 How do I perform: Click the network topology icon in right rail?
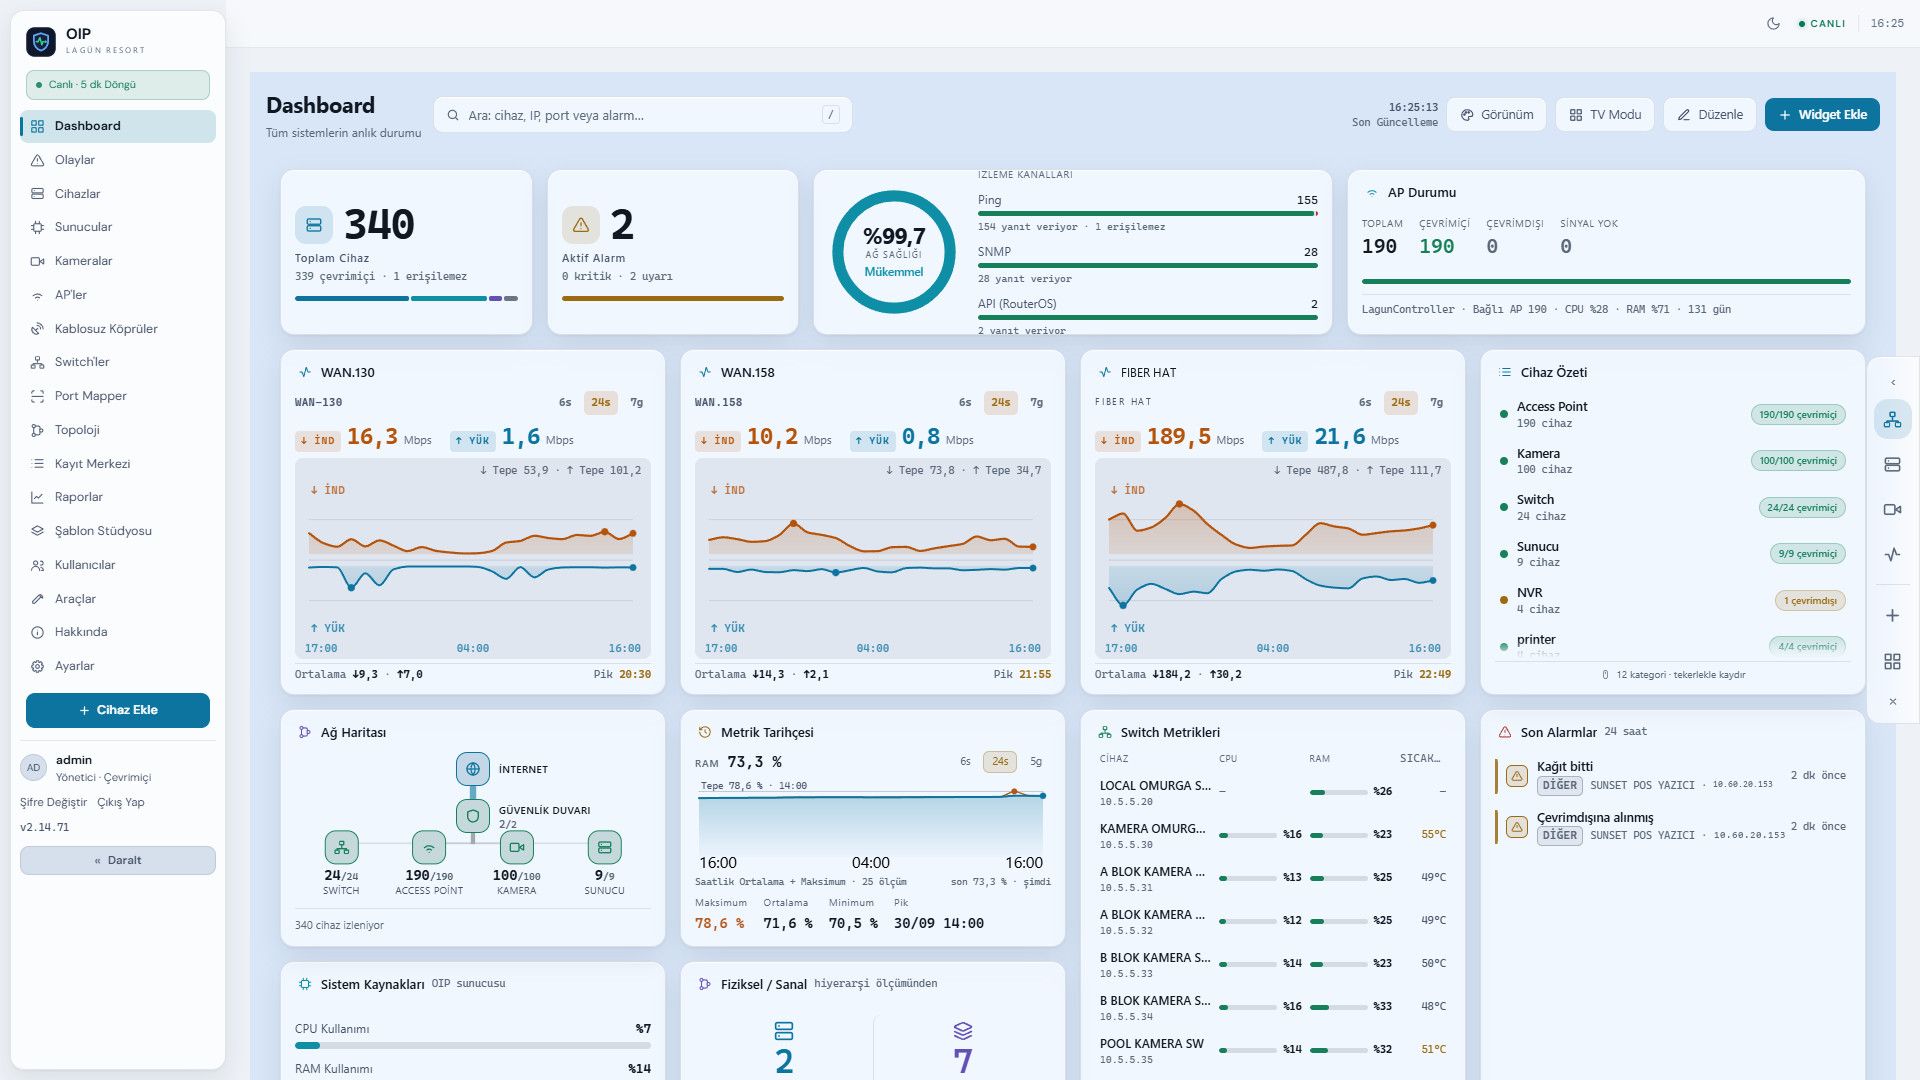(x=1892, y=419)
